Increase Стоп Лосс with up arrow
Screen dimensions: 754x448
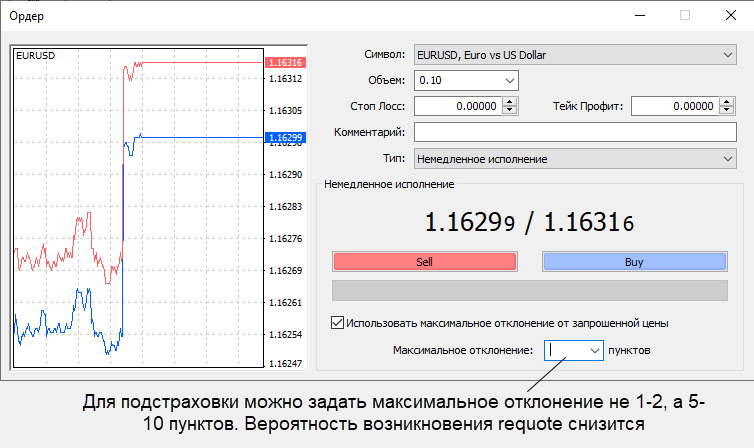point(510,102)
